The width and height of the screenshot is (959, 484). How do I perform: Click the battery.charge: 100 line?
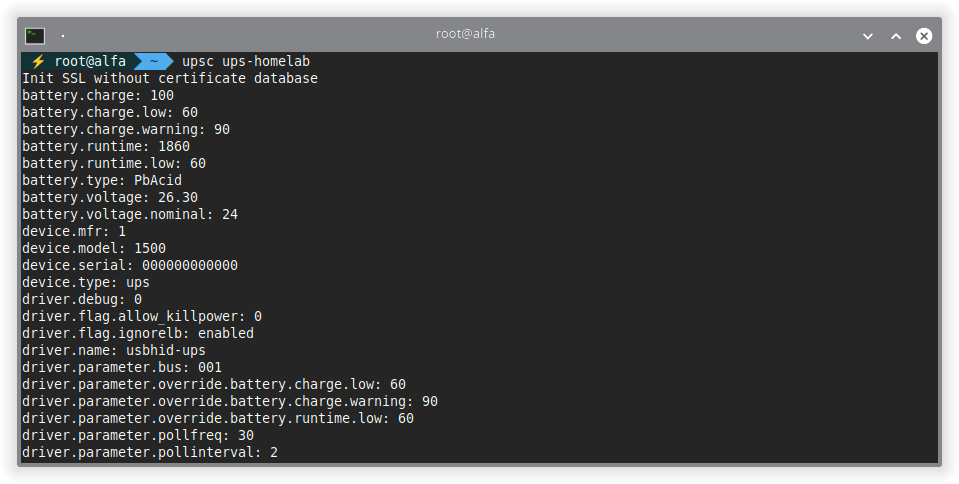pos(98,95)
